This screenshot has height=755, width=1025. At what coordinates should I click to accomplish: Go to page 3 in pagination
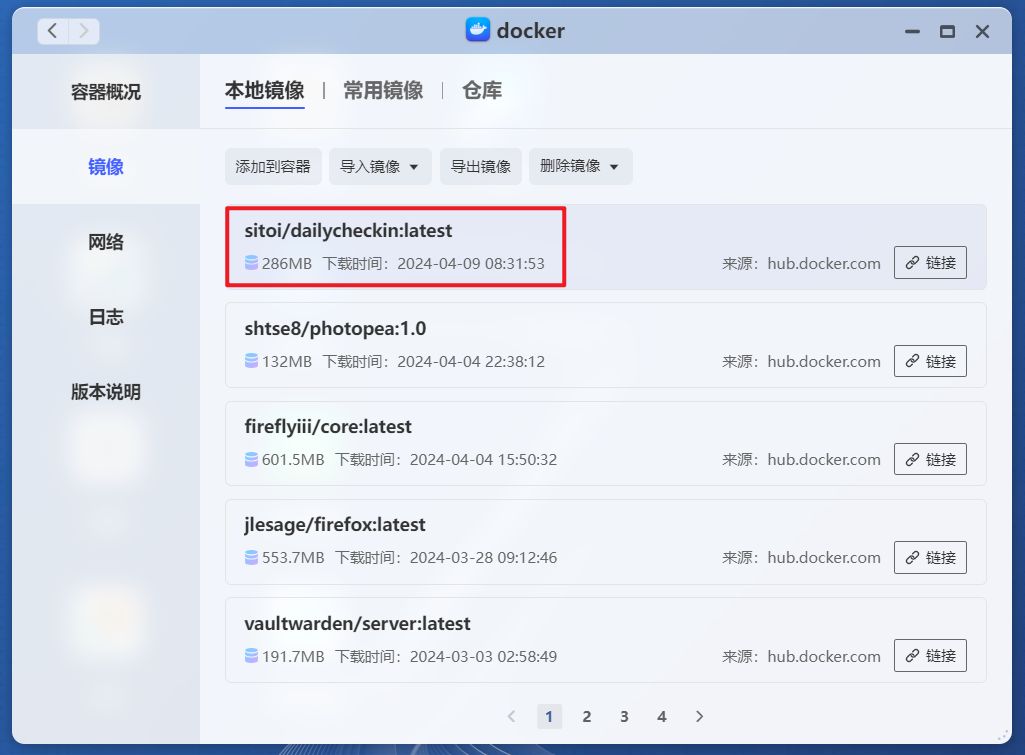pos(624,716)
